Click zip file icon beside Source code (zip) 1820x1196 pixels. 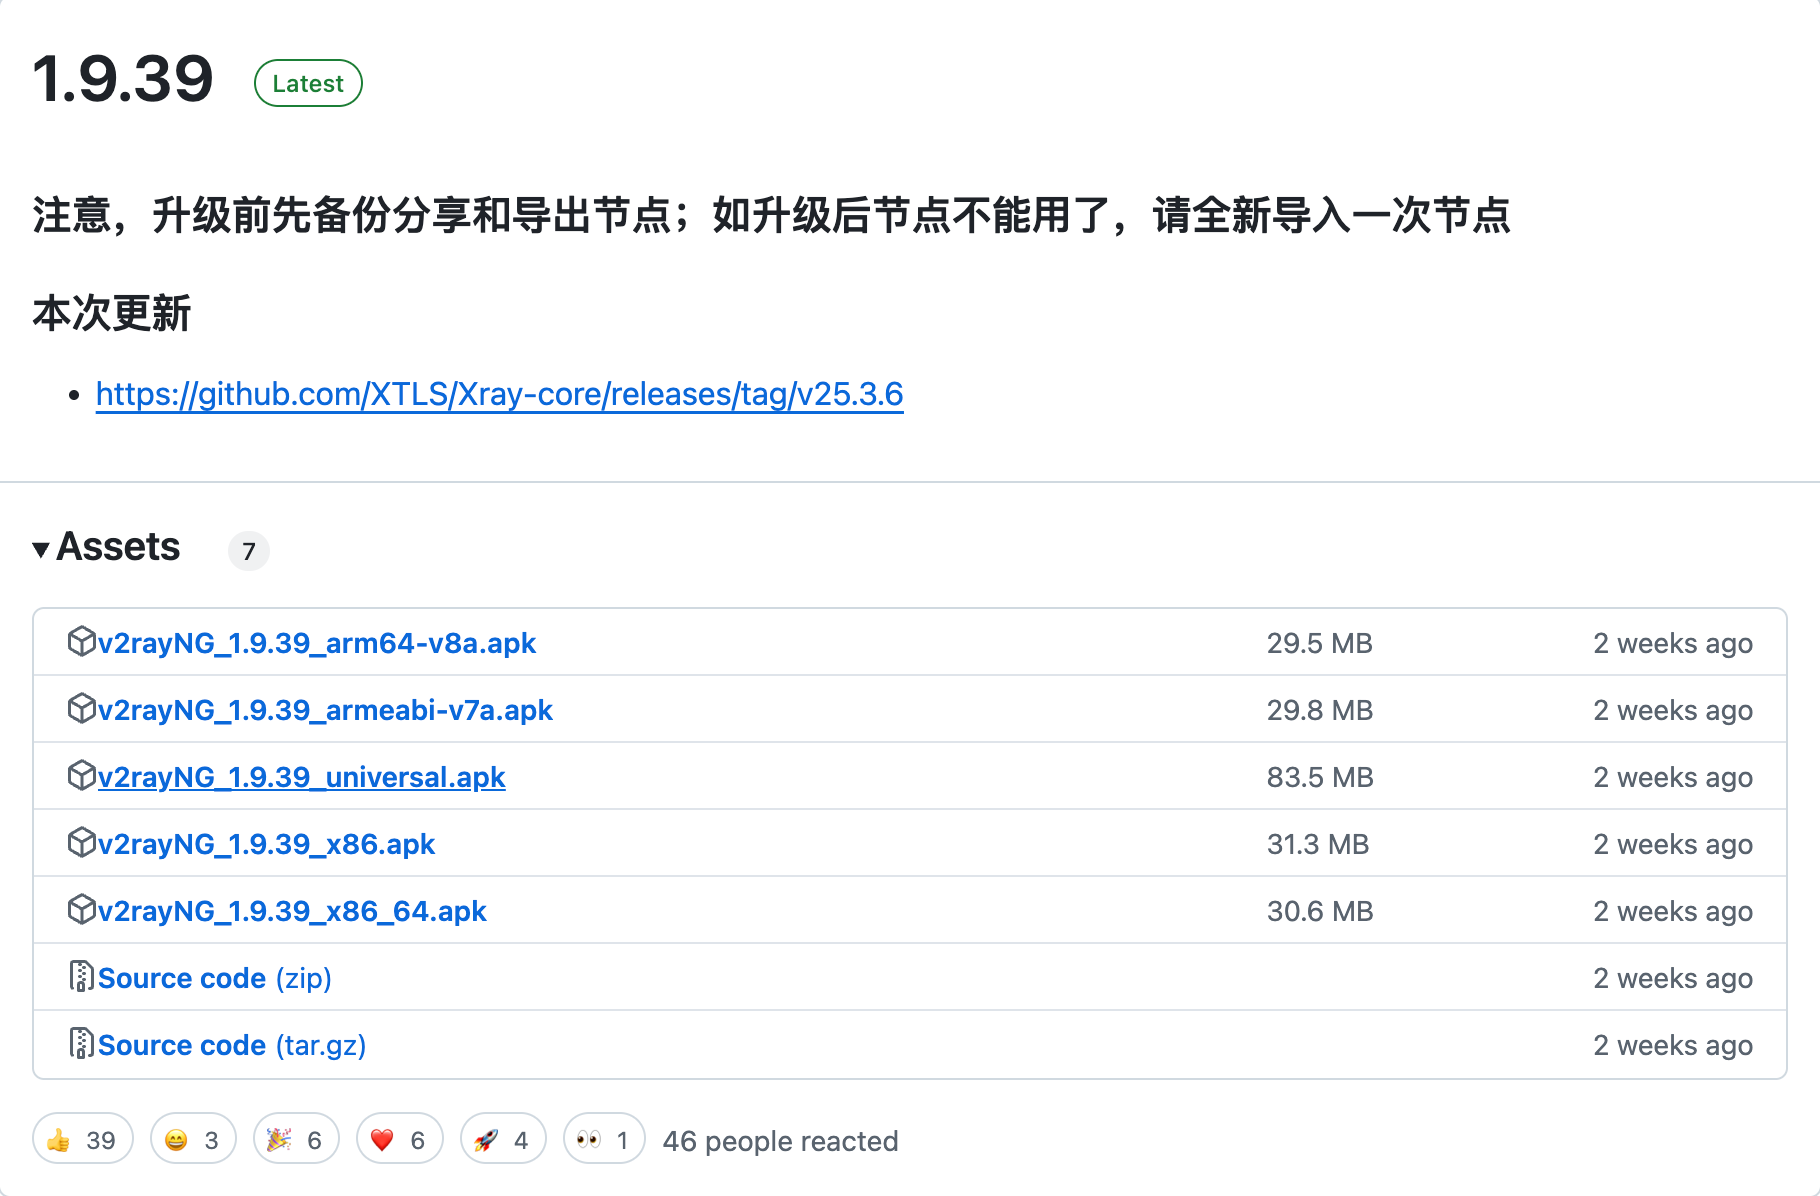tap(81, 976)
